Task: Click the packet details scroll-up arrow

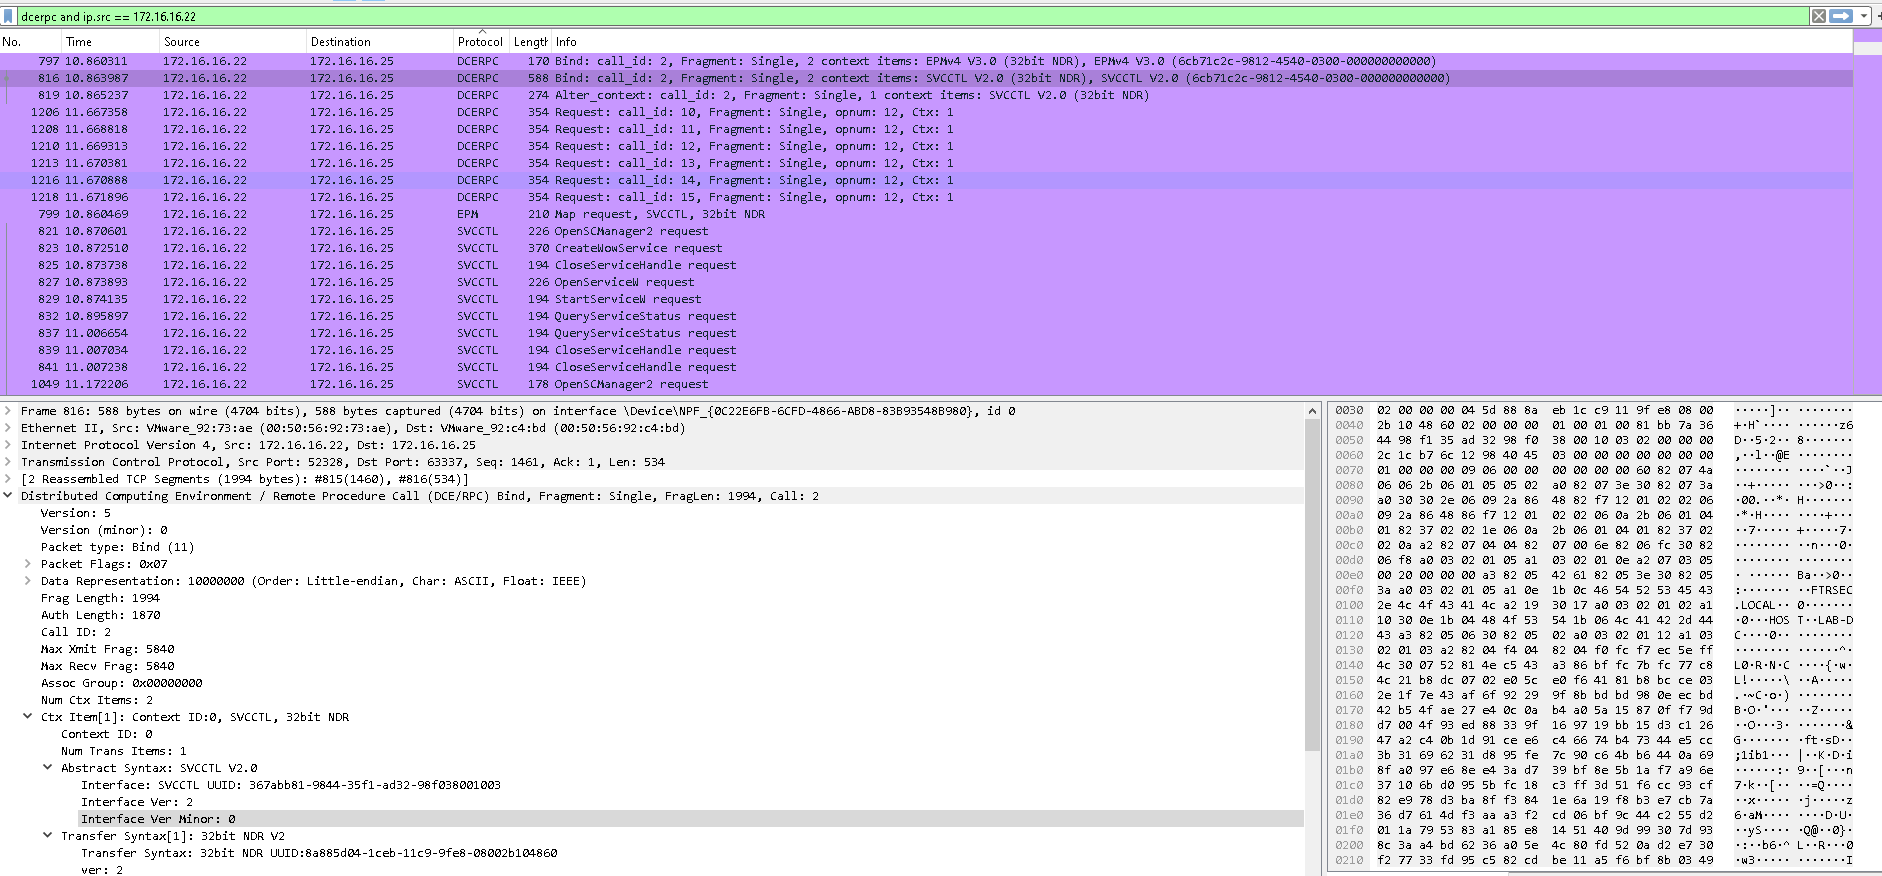Action: click(1312, 411)
